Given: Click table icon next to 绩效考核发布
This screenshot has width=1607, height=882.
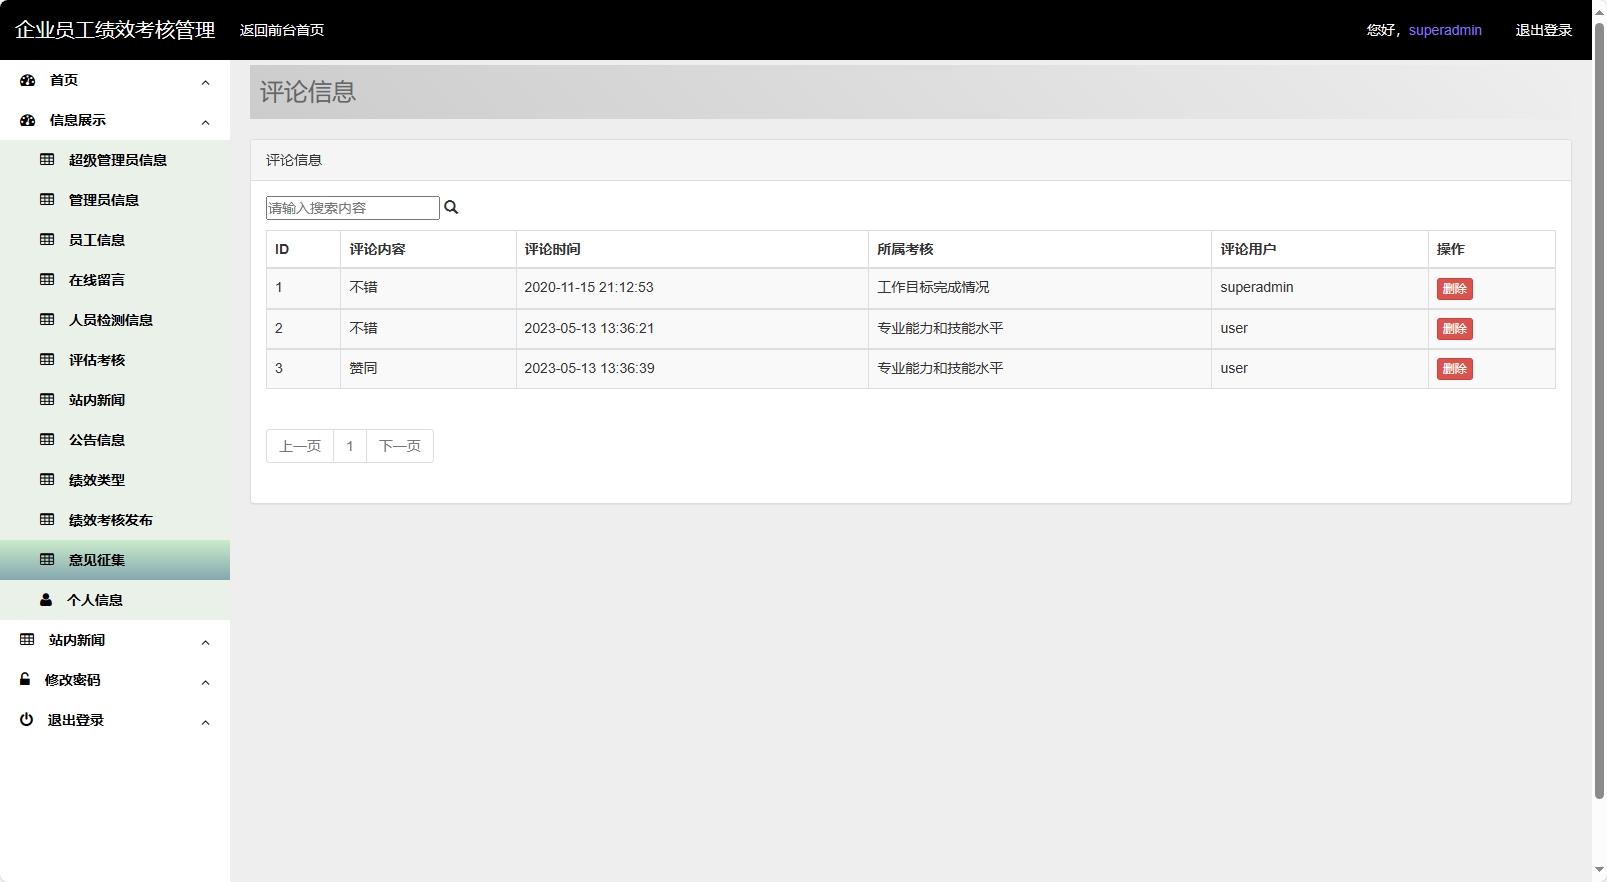Looking at the screenshot, I should click(x=47, y=520).
